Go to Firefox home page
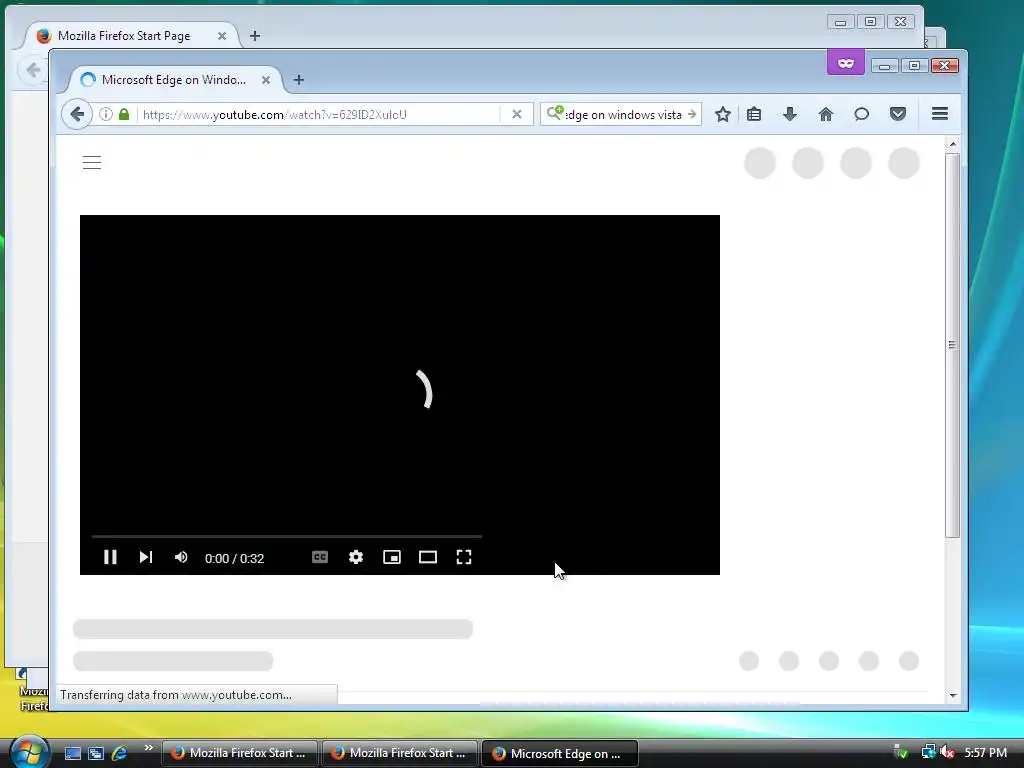Screen dimensions: 1024x768 825,114
